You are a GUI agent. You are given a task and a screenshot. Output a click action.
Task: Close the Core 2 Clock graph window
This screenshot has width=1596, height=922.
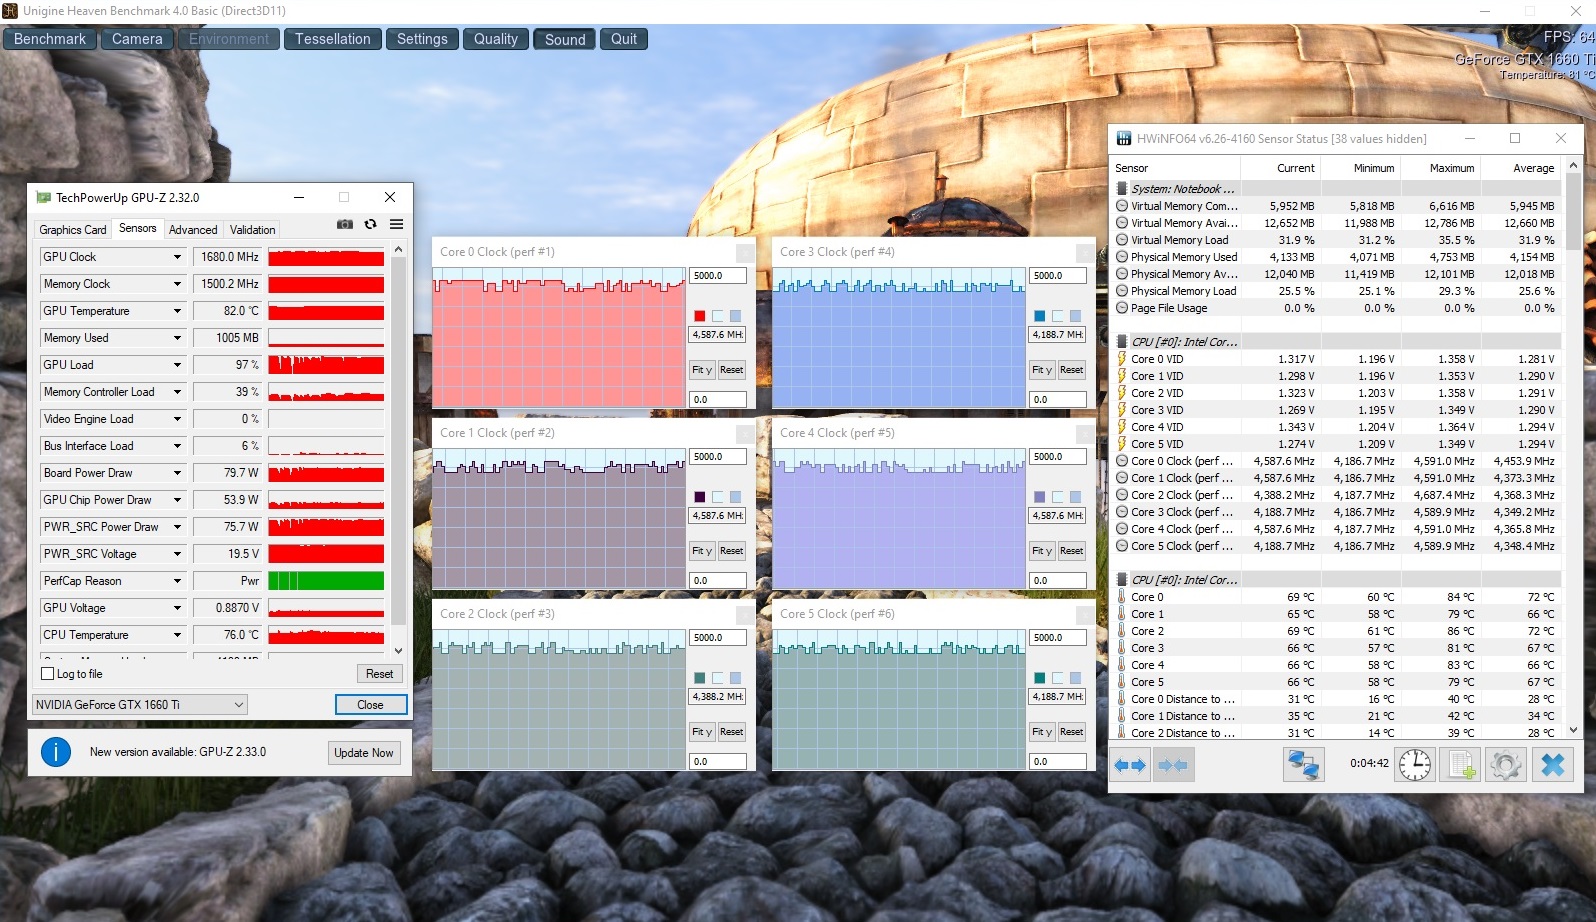click(745, 615)
